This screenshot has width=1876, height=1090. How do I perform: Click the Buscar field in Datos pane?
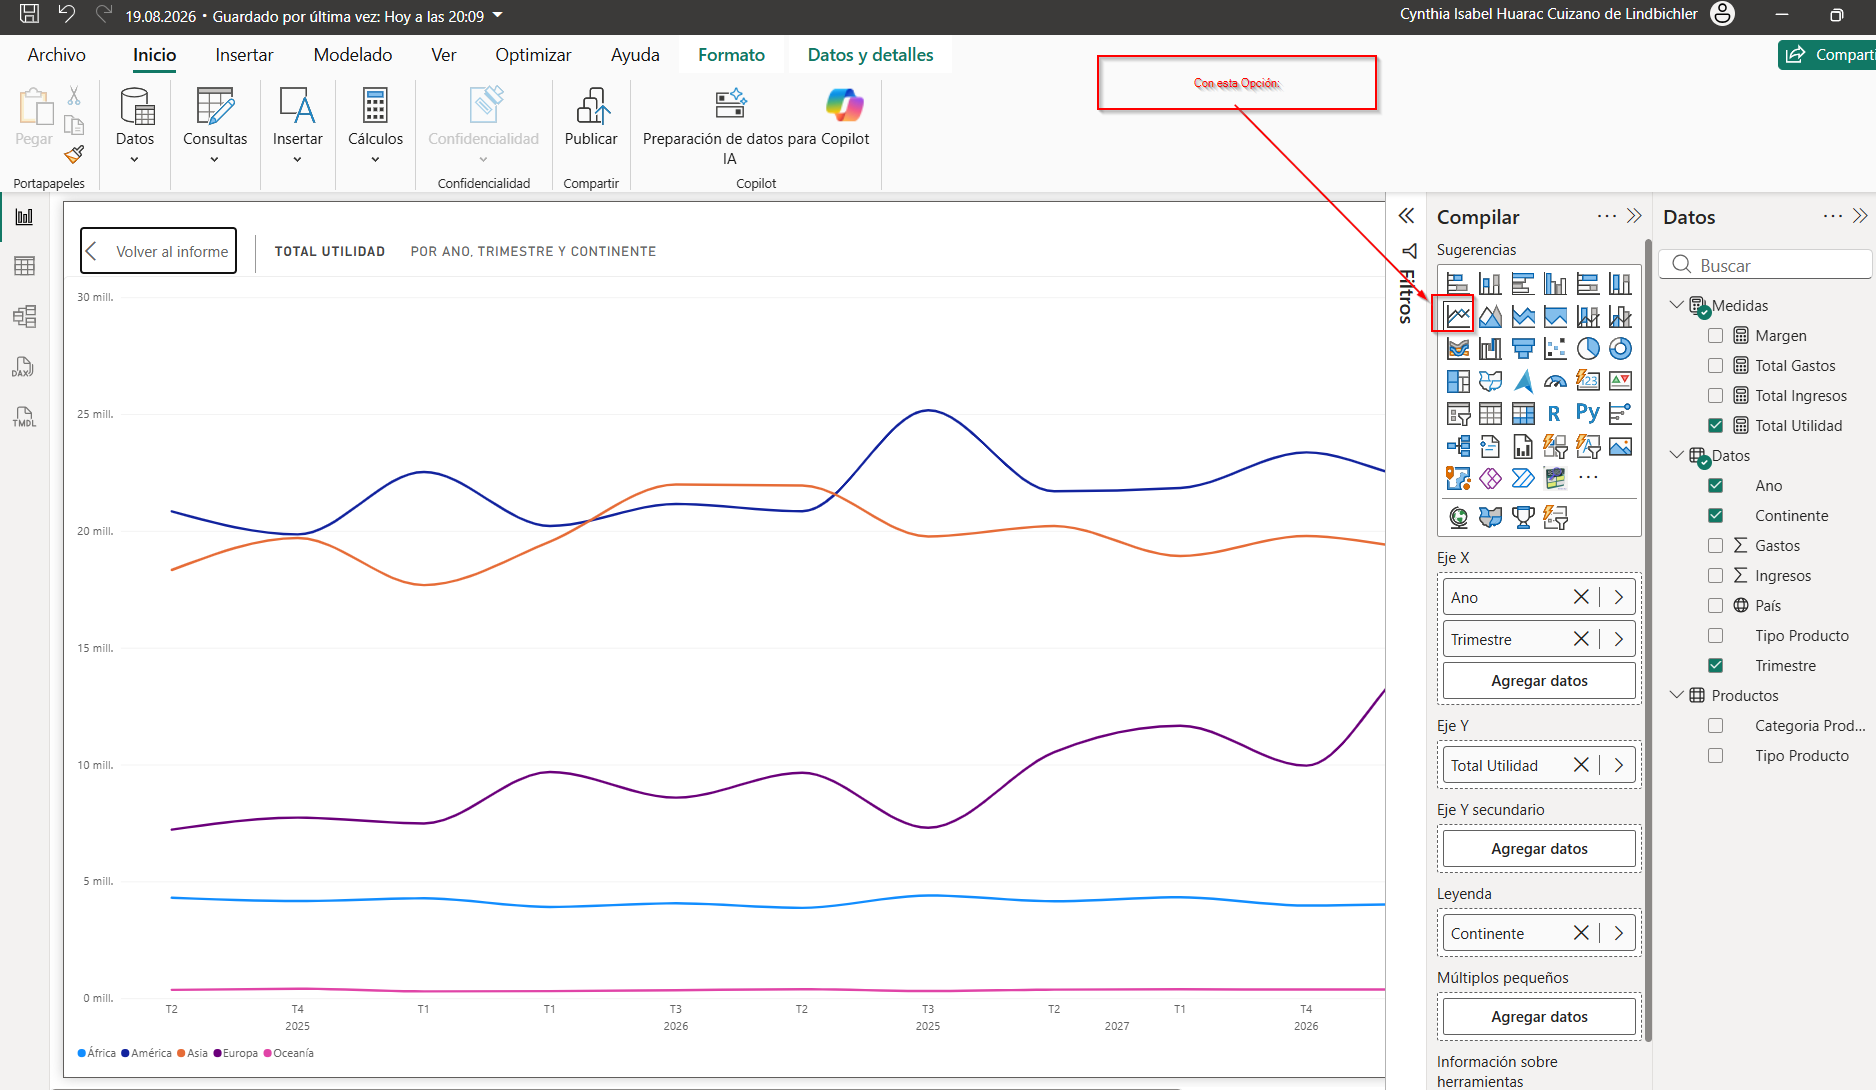point(1765,265)
